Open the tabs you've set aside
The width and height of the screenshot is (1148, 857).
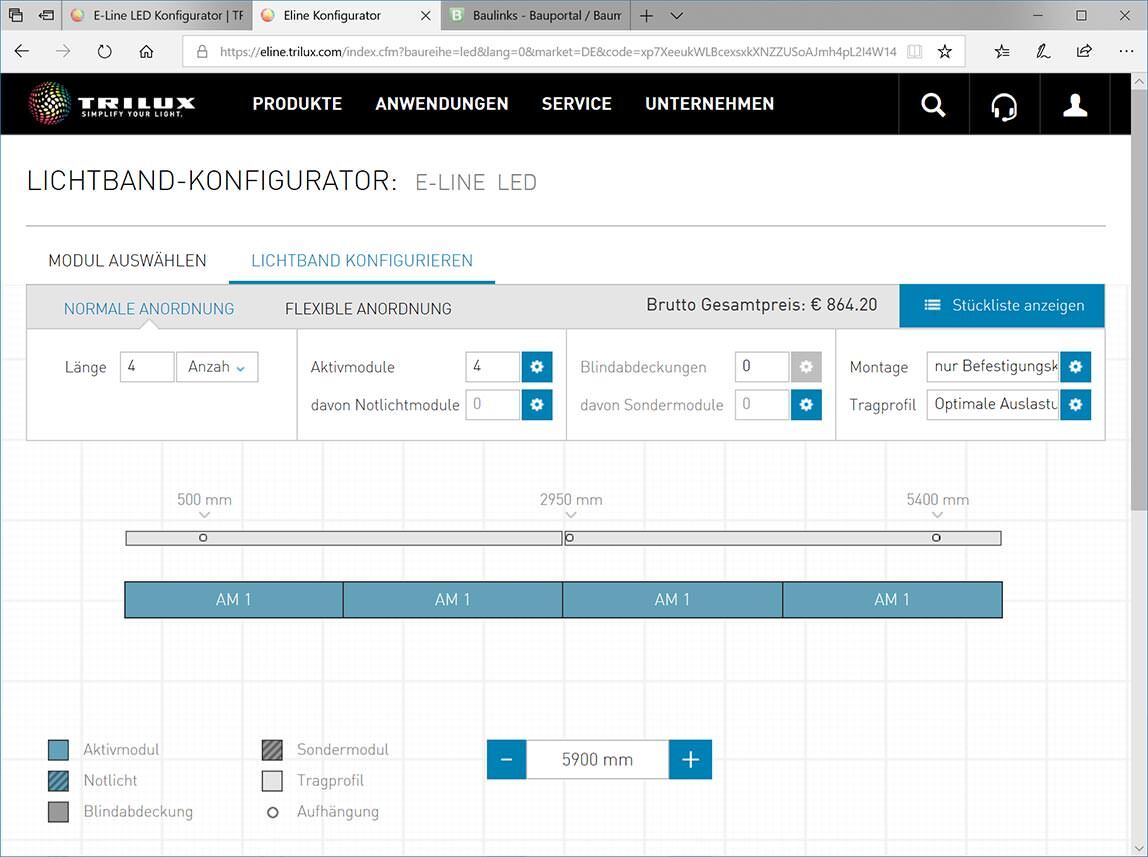point(15,15)
